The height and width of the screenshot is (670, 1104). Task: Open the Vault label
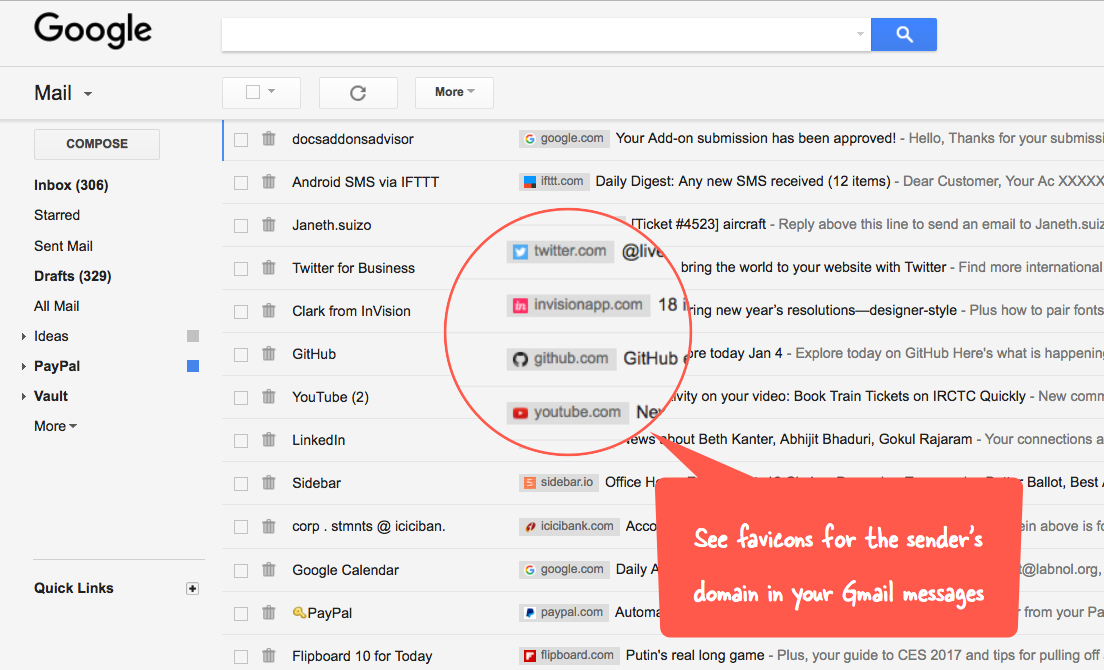[x=51, y=396]
